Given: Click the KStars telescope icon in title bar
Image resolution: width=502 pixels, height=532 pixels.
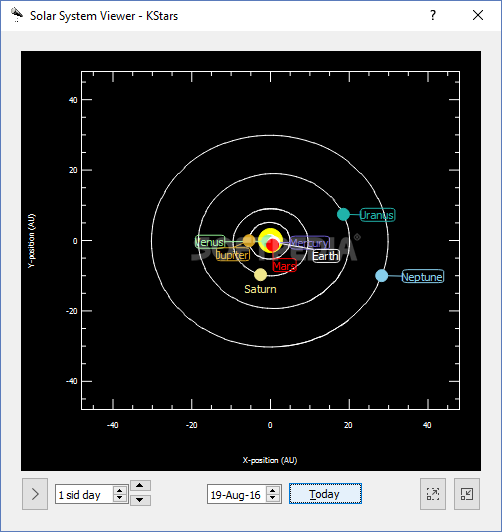Looking at the screenshot, I should tap(16, 15).
